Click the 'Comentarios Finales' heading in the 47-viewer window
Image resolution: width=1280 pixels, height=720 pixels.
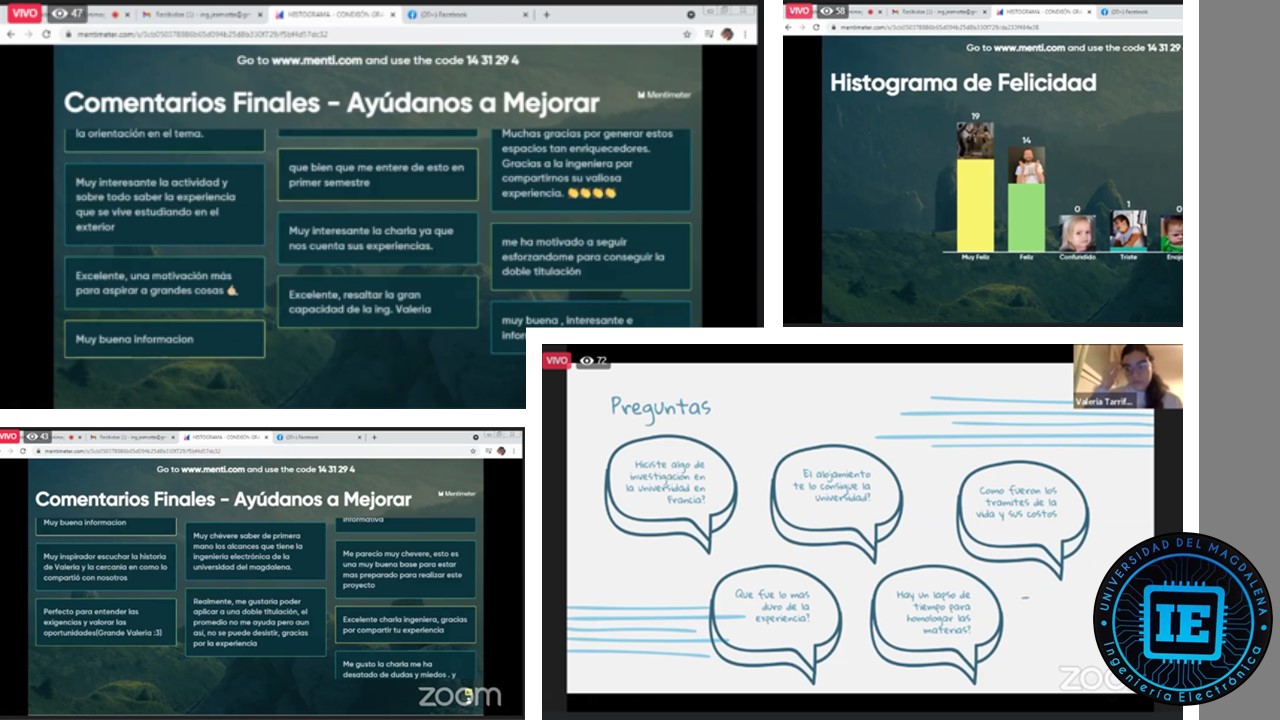(x=332, y=103)
